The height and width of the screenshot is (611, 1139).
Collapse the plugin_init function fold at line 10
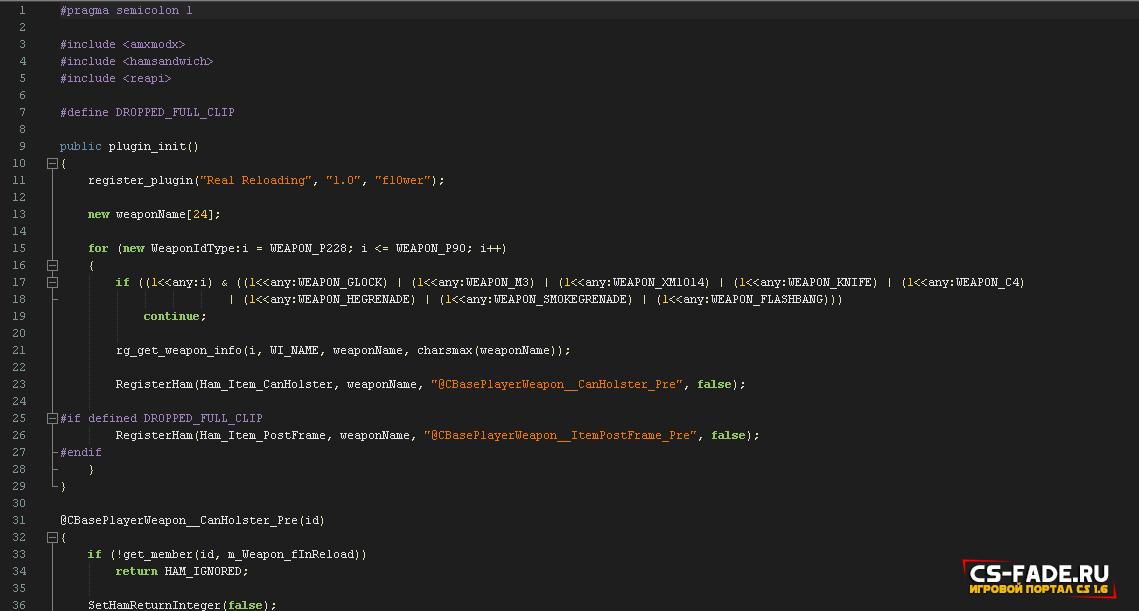[52, 163]
